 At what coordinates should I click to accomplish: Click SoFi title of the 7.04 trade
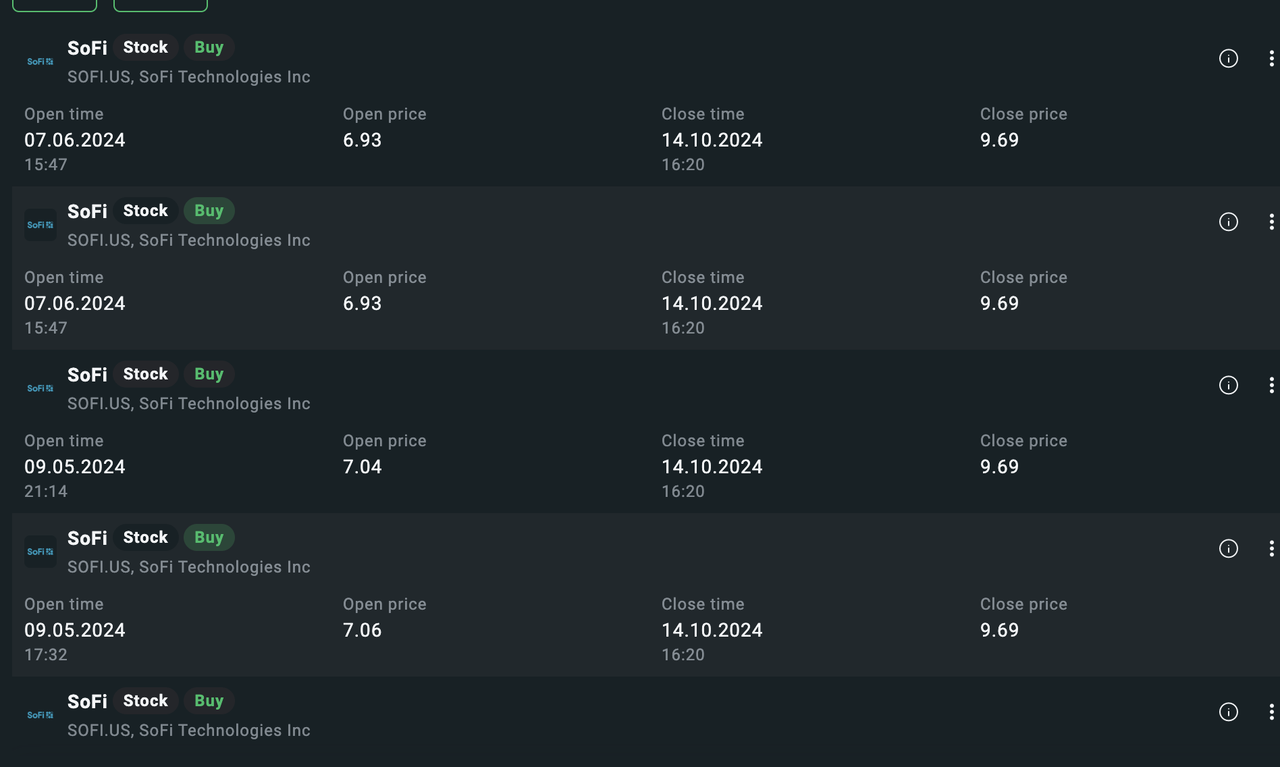click(x=87, y=375)
